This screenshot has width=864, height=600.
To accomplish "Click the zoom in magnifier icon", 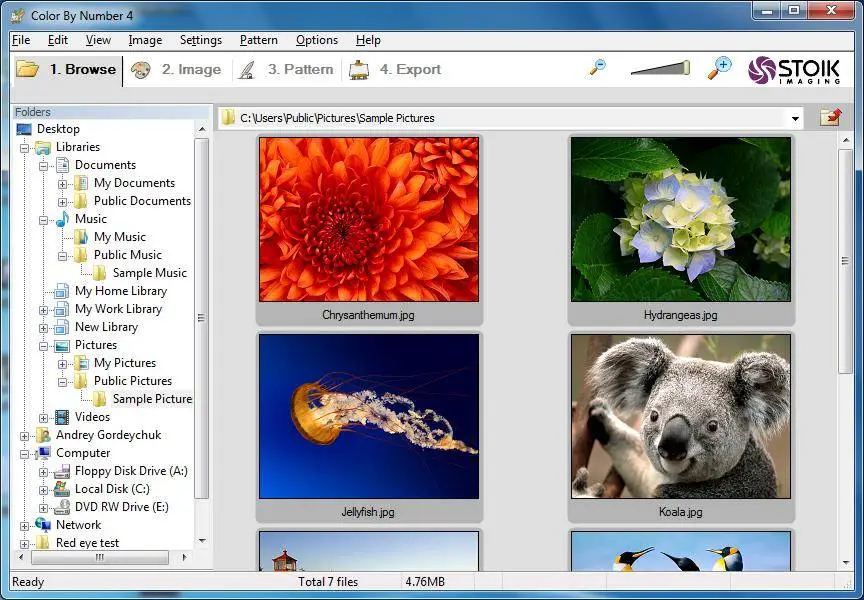I will [x=719, y=68].
